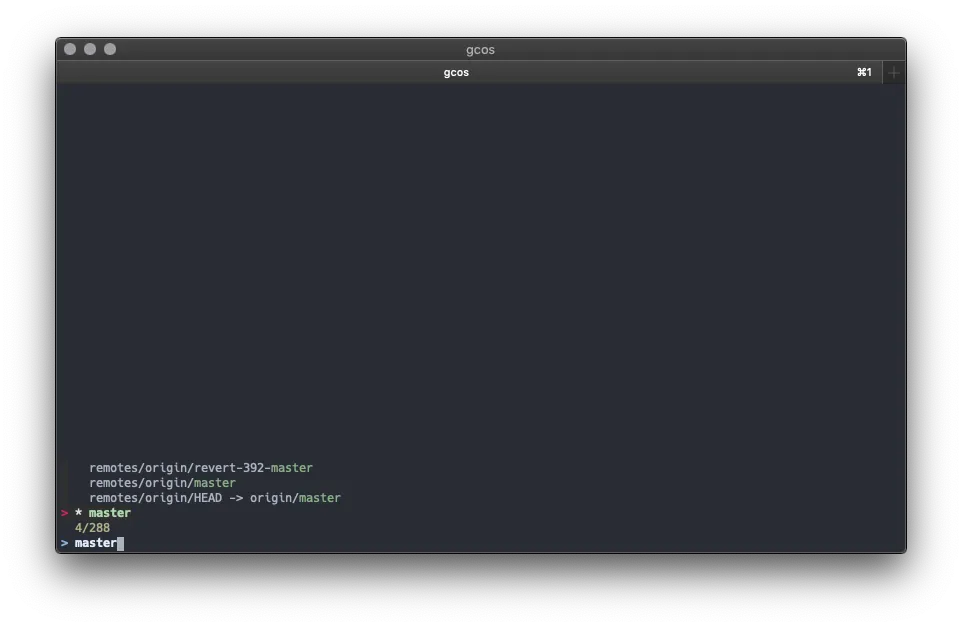Open a new tab with the plus icon
The width and height of the screenshot is (962, 627).
(893, 71)
